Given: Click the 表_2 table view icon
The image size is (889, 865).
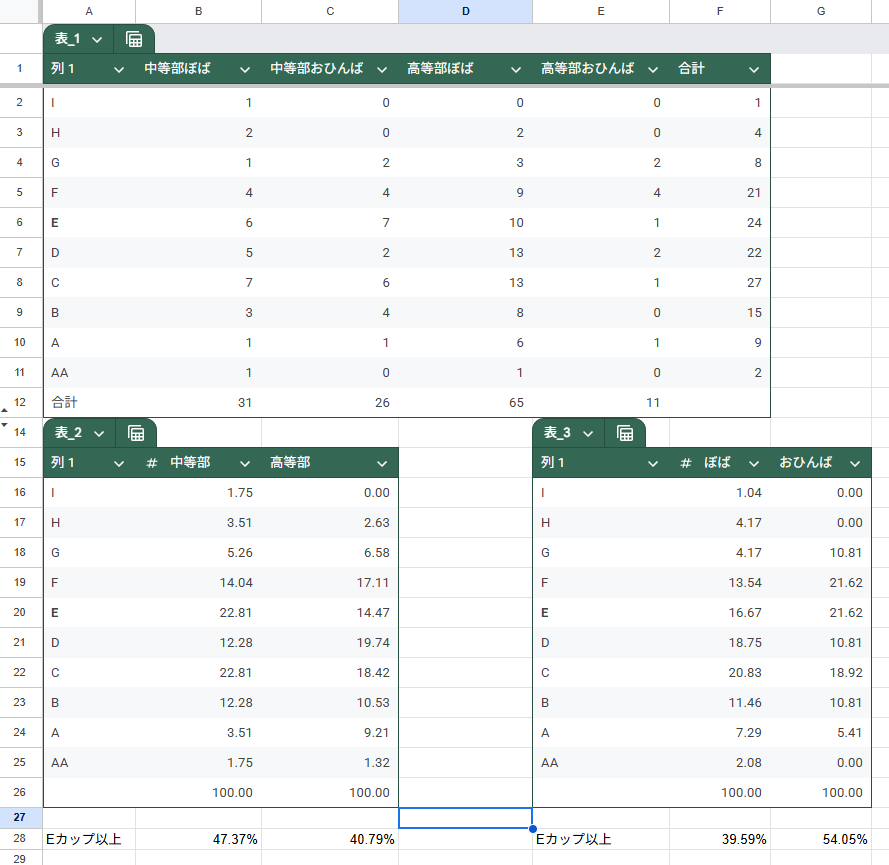Looking at the screenshot, I should click(137, 433).
